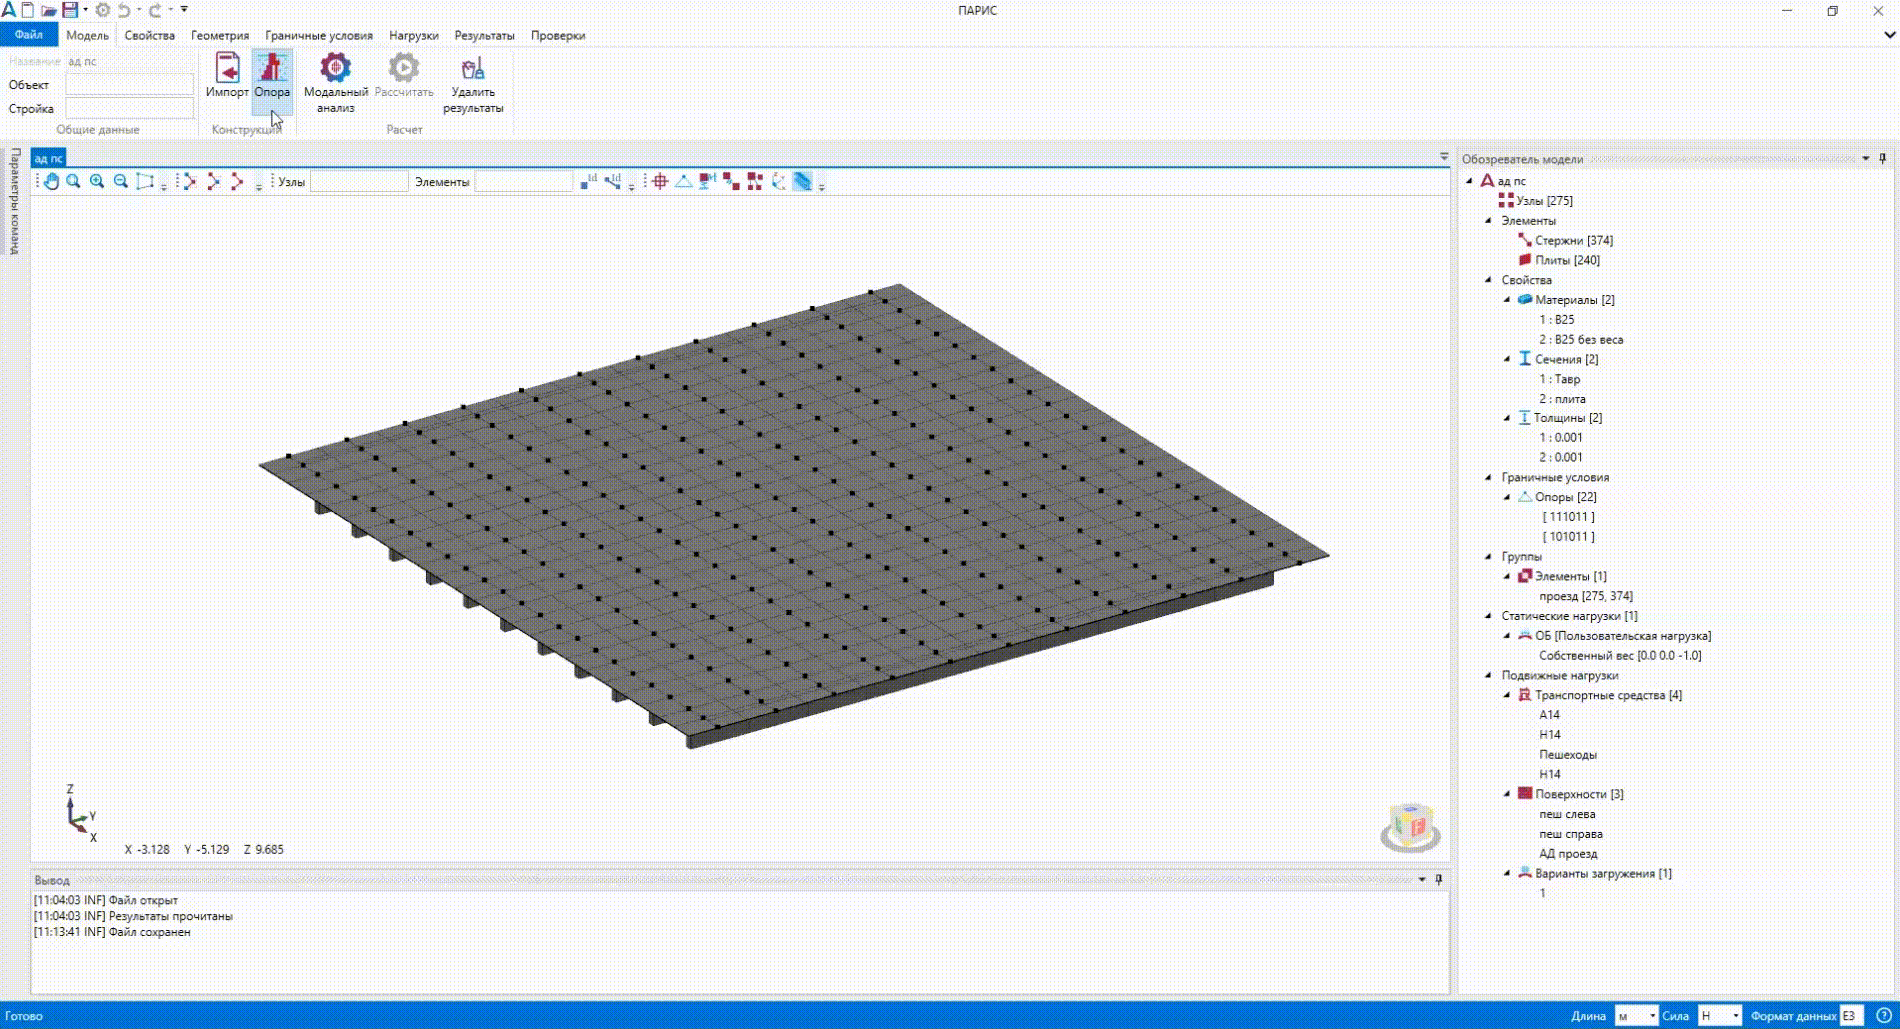Open the Вывод panel options dropdown arrow
Screen dimensions: 1900x1029
point(1422,880)
